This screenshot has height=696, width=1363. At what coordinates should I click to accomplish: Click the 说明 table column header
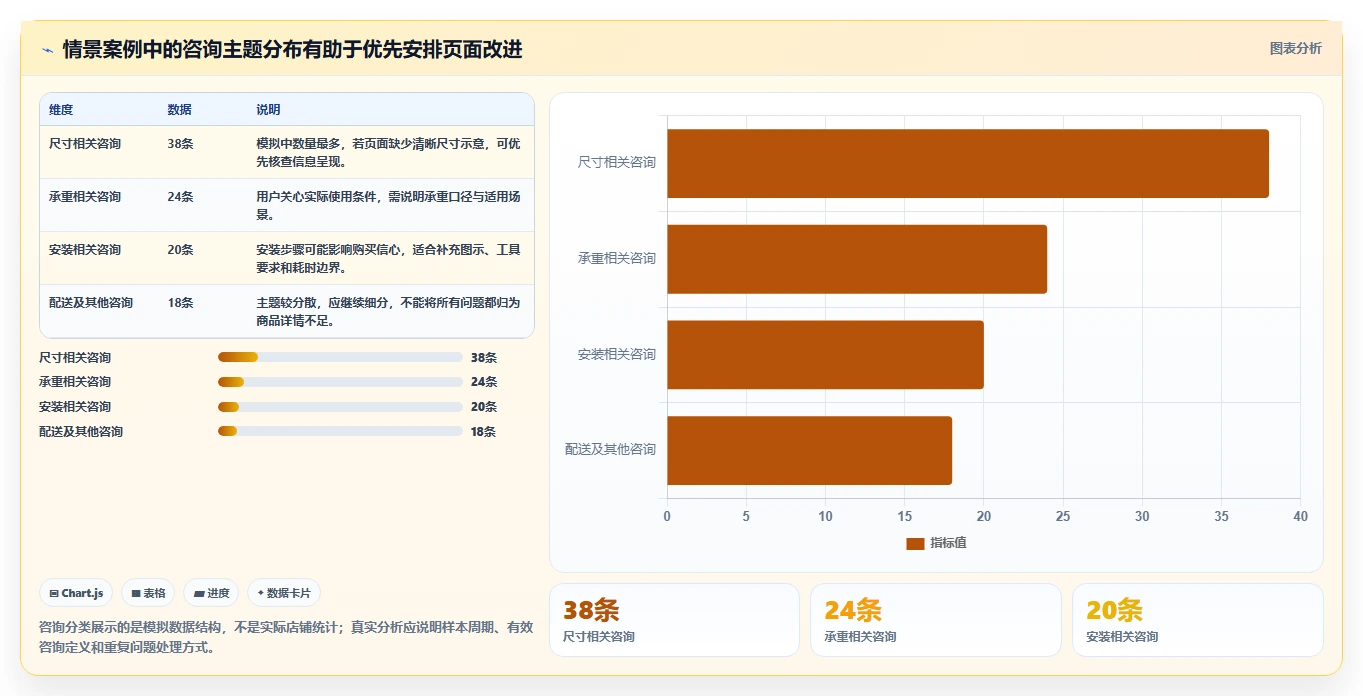click(x=268, y=110)
